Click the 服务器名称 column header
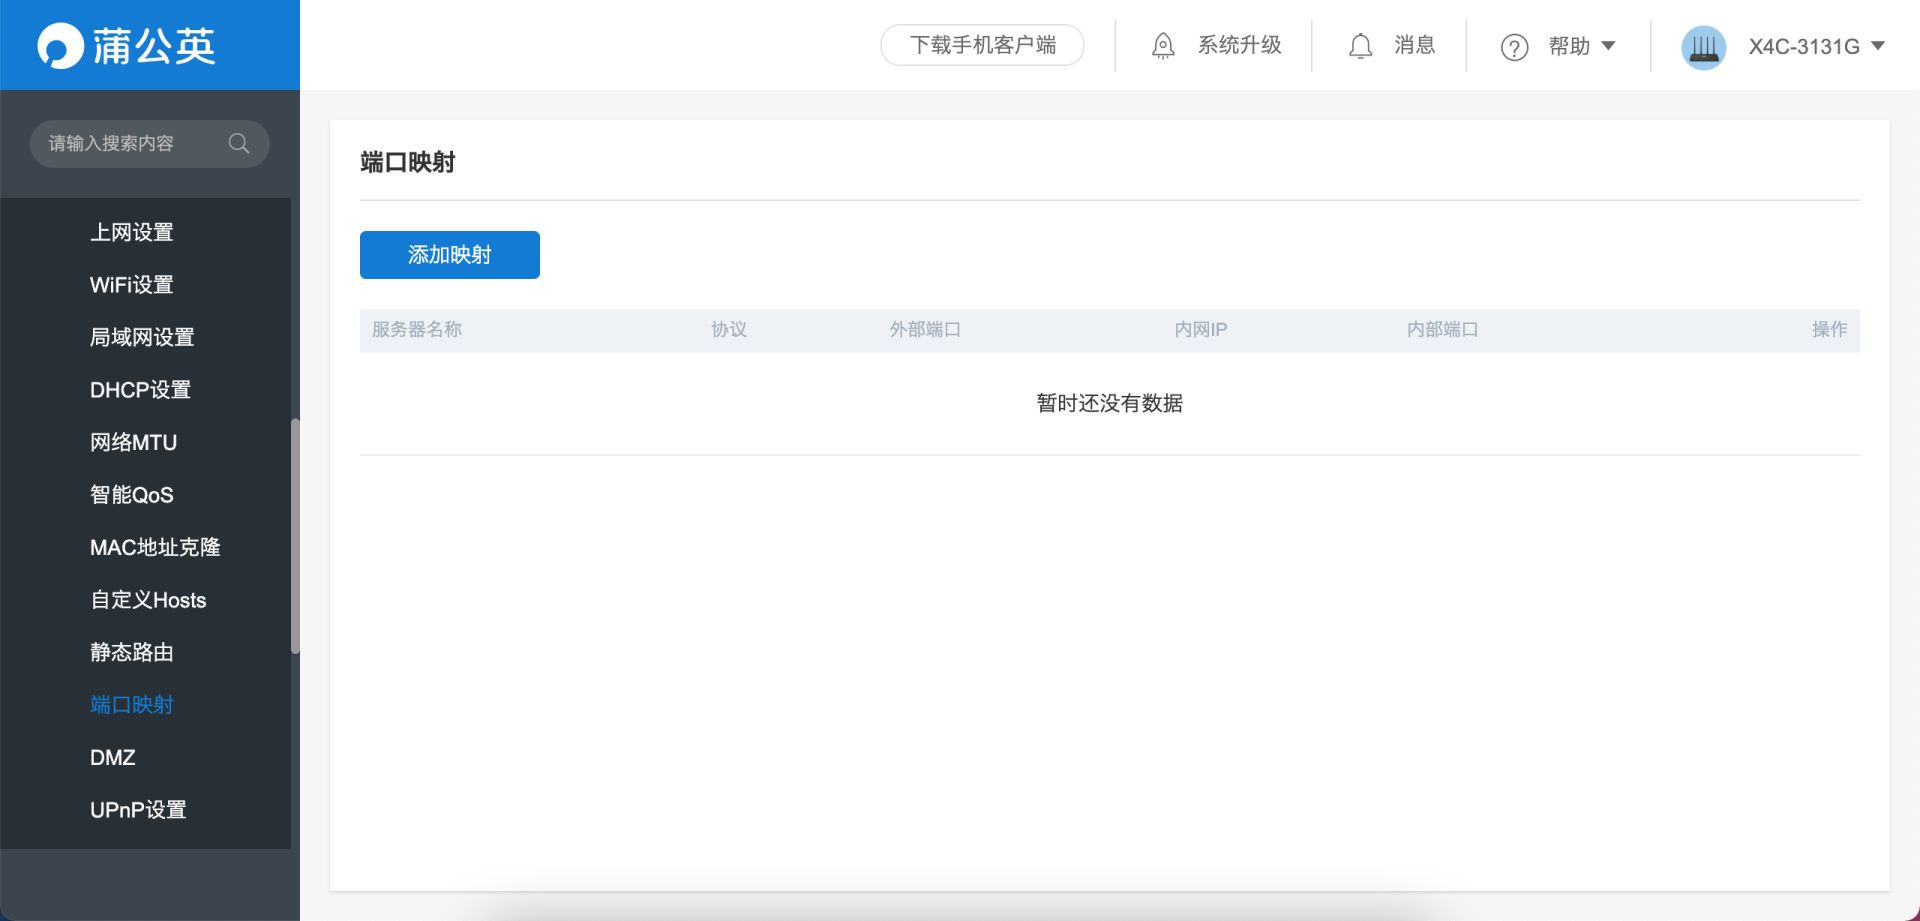This screenshot has height=921, width=1920. click(417, 330)
